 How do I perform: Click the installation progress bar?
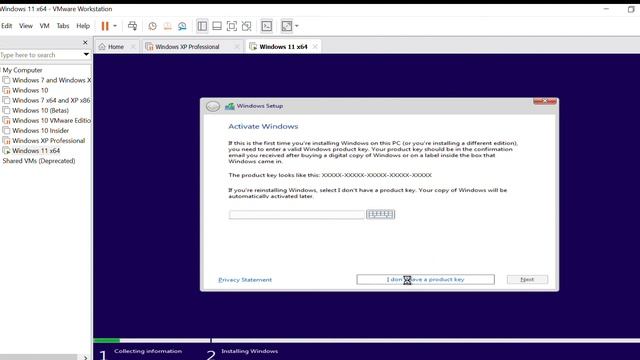(x=367, y=340)
